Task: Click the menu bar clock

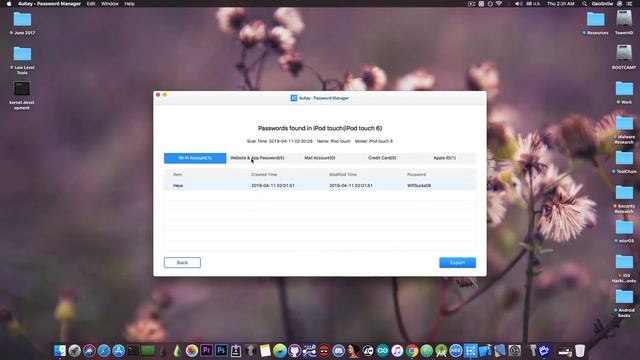Action: 560,4
